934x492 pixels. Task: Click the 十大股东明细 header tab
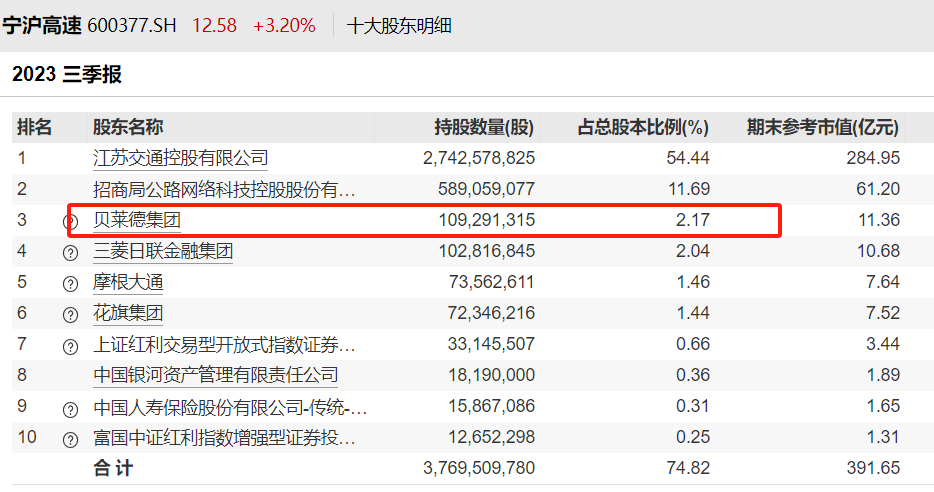pos(399,26)
